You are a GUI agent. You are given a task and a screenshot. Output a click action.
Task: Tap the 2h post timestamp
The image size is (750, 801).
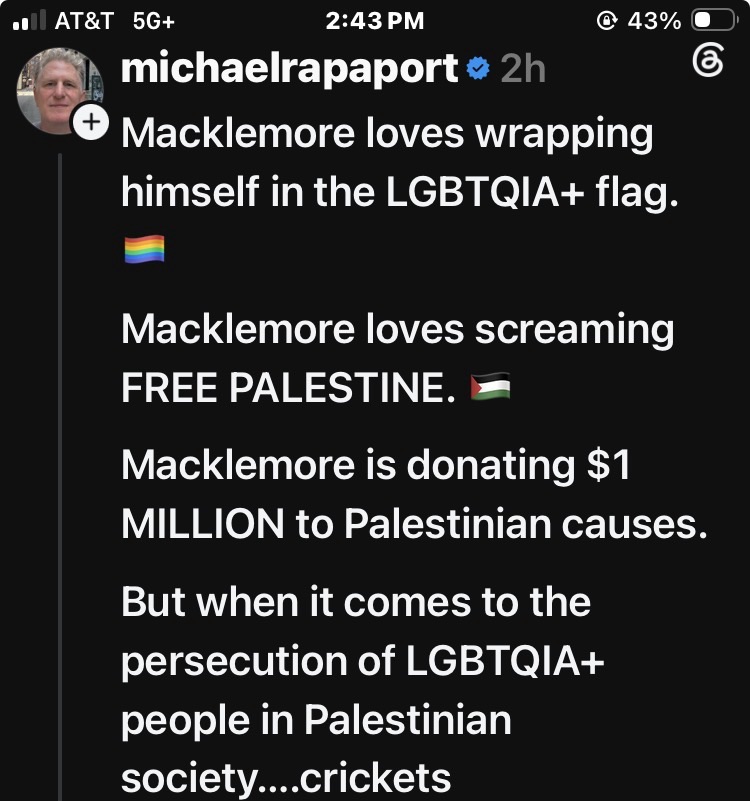click(x=523, y=68)
